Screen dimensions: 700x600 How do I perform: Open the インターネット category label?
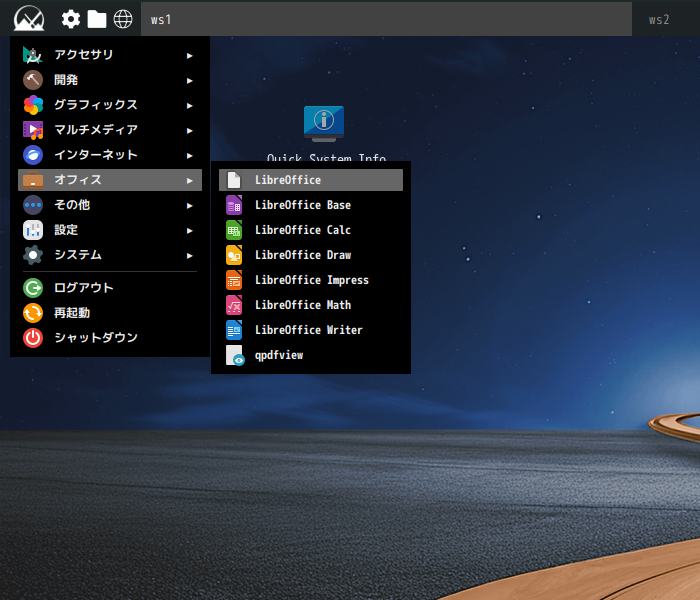point(96,155)
